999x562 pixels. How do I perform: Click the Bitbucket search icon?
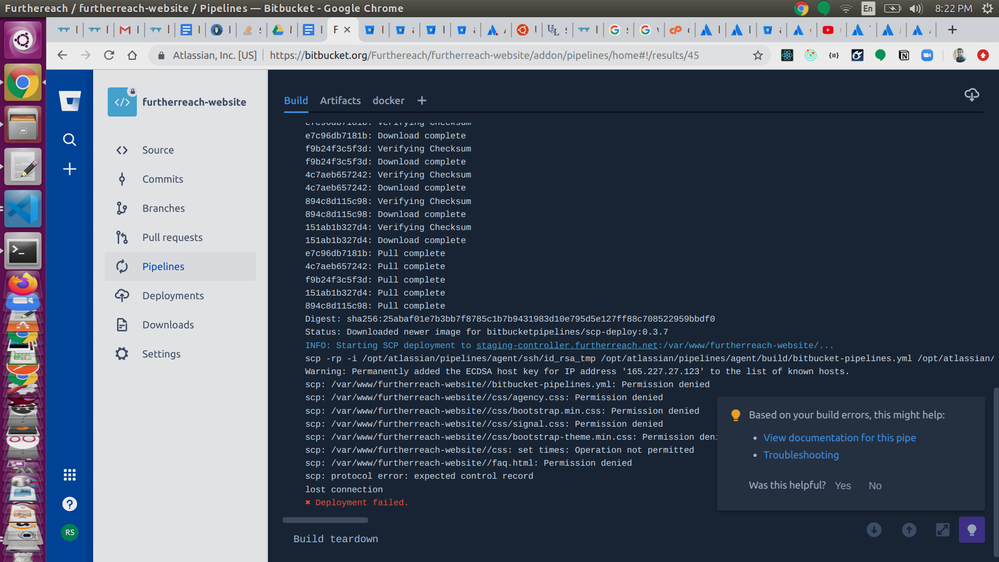click(x=69, y=140)
